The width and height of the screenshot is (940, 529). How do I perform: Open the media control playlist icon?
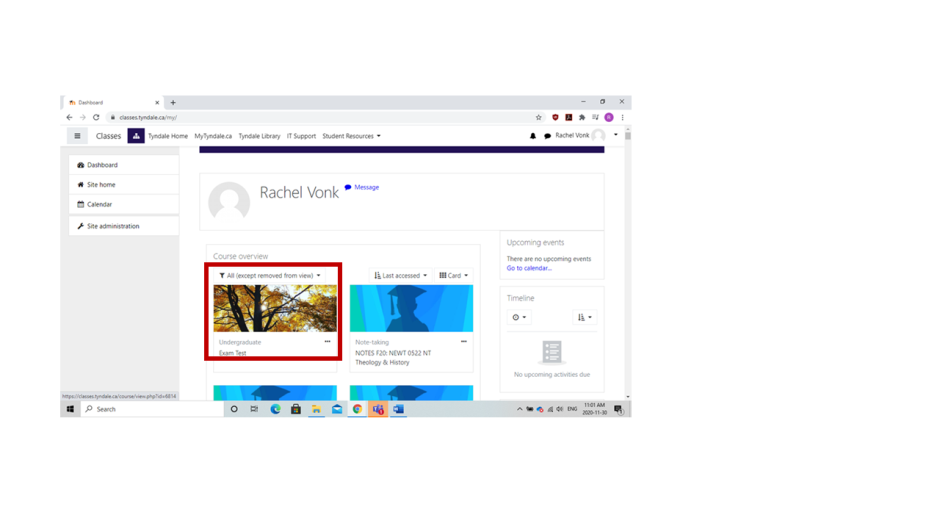(x=595, y=118)
